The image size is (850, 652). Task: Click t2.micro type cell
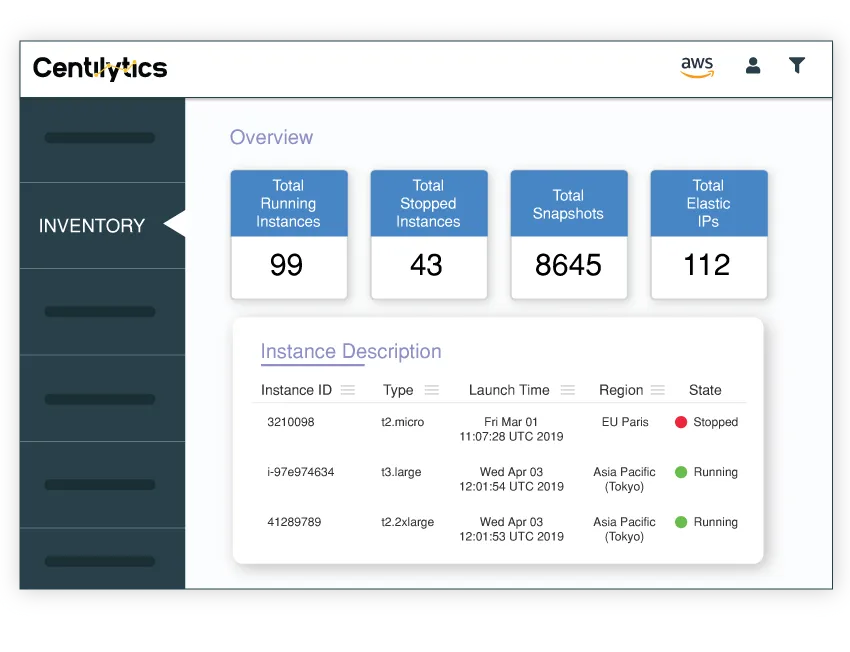point(402,422)
